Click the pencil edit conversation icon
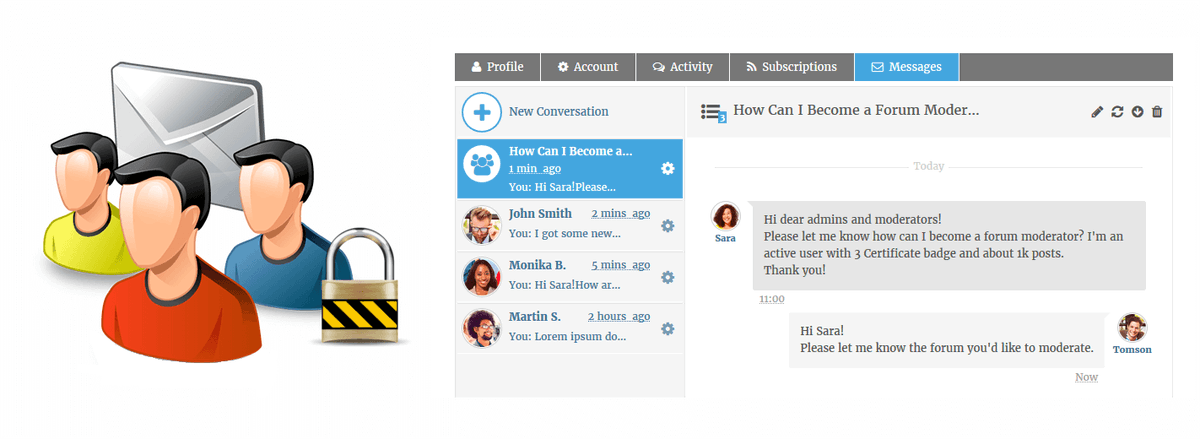The width and height of the screenshot is (1200, 439). (1097, 112)
